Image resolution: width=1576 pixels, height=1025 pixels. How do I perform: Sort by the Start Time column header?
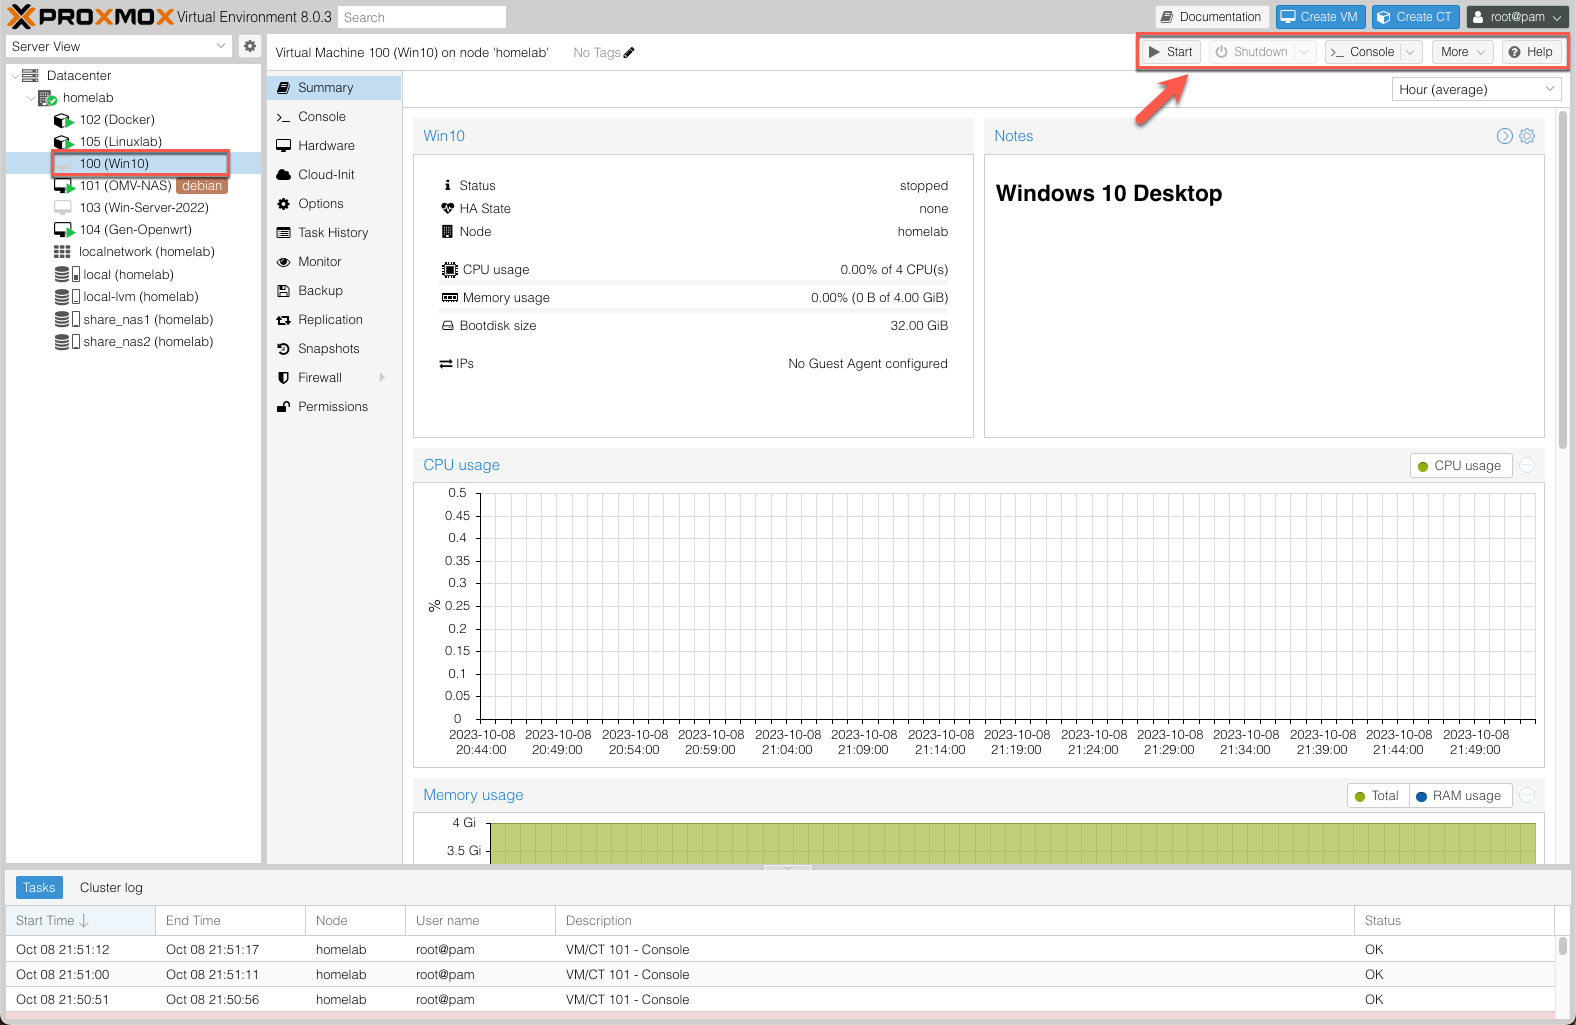[80, 921]
